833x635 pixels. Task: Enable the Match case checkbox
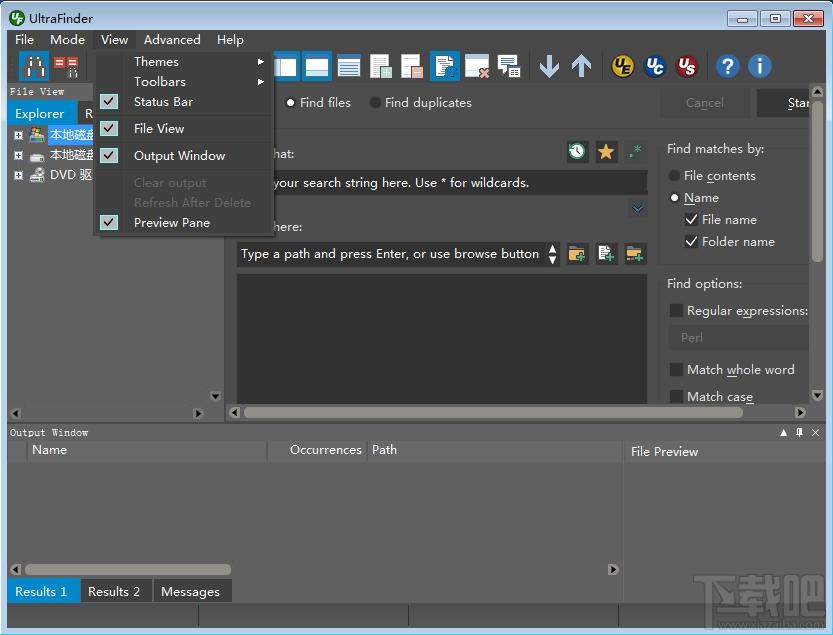(x=676, y=396)
